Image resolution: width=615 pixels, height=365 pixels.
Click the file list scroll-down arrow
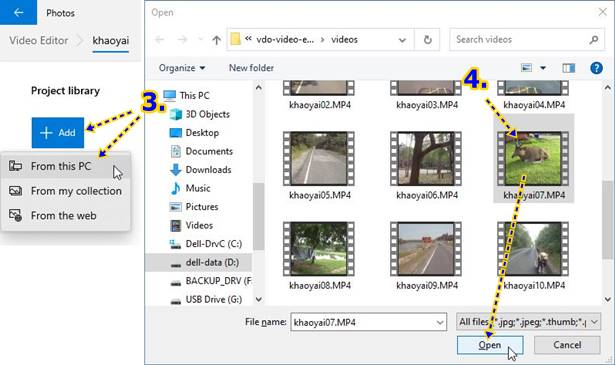608,300
